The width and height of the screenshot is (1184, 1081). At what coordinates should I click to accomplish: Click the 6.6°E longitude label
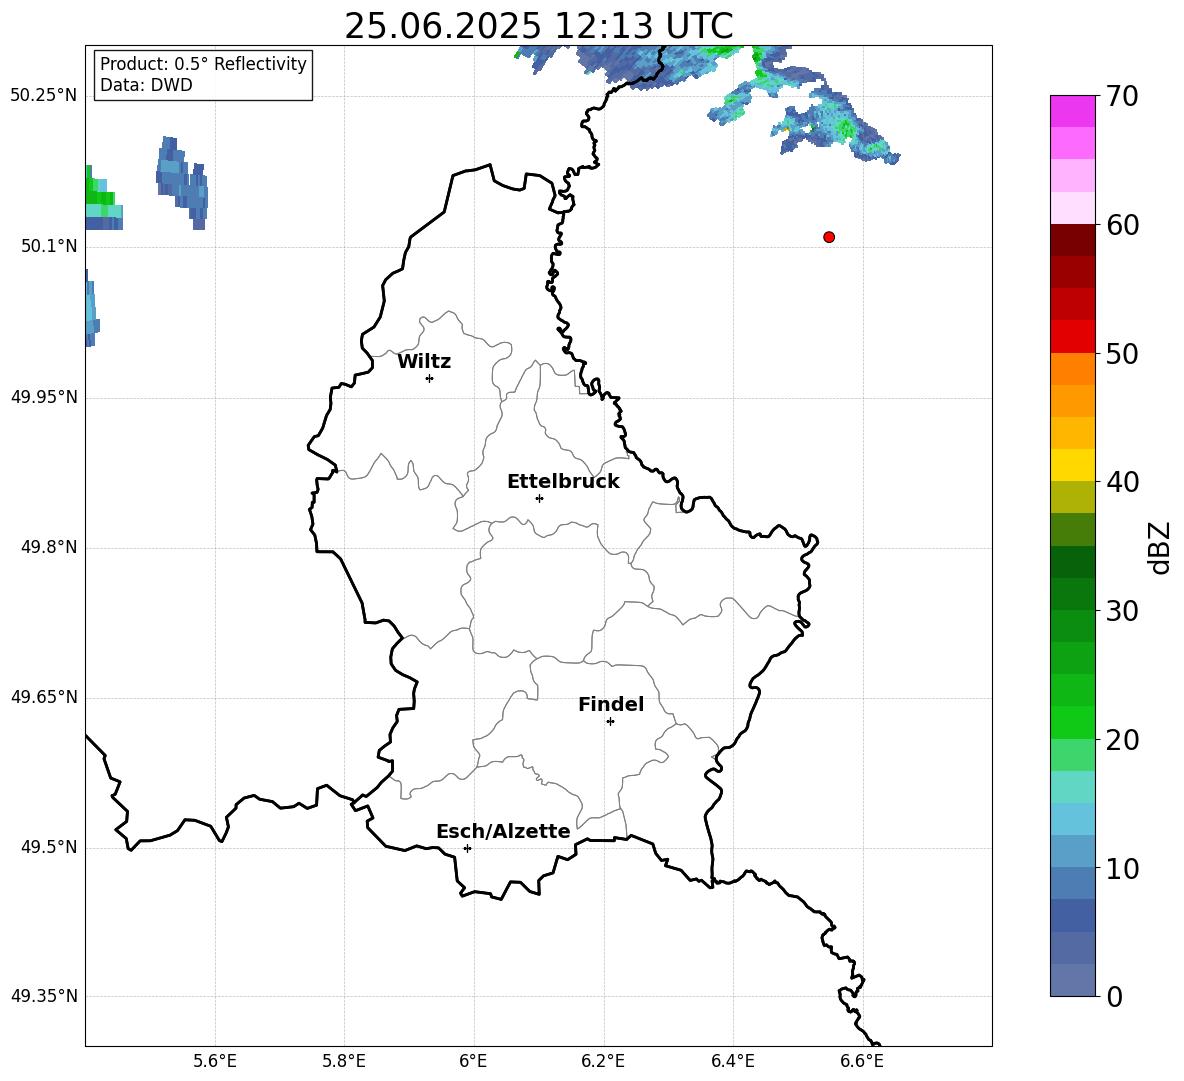(x=862, y=1061)
